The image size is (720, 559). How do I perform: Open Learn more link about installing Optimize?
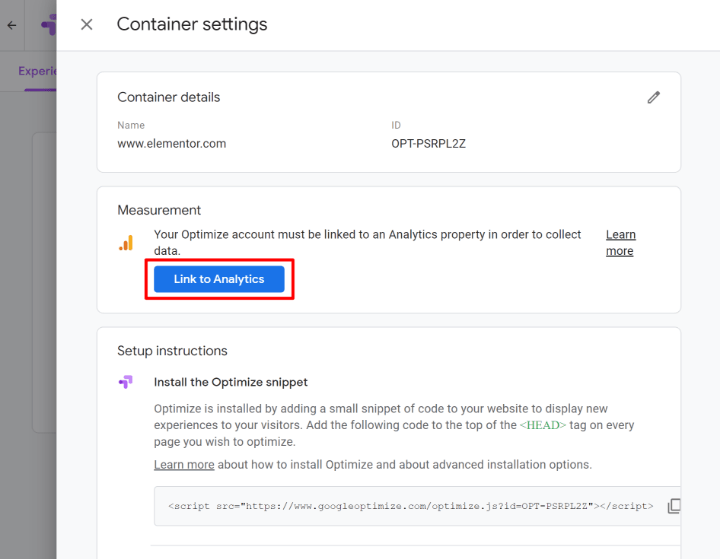pos(184,465)
